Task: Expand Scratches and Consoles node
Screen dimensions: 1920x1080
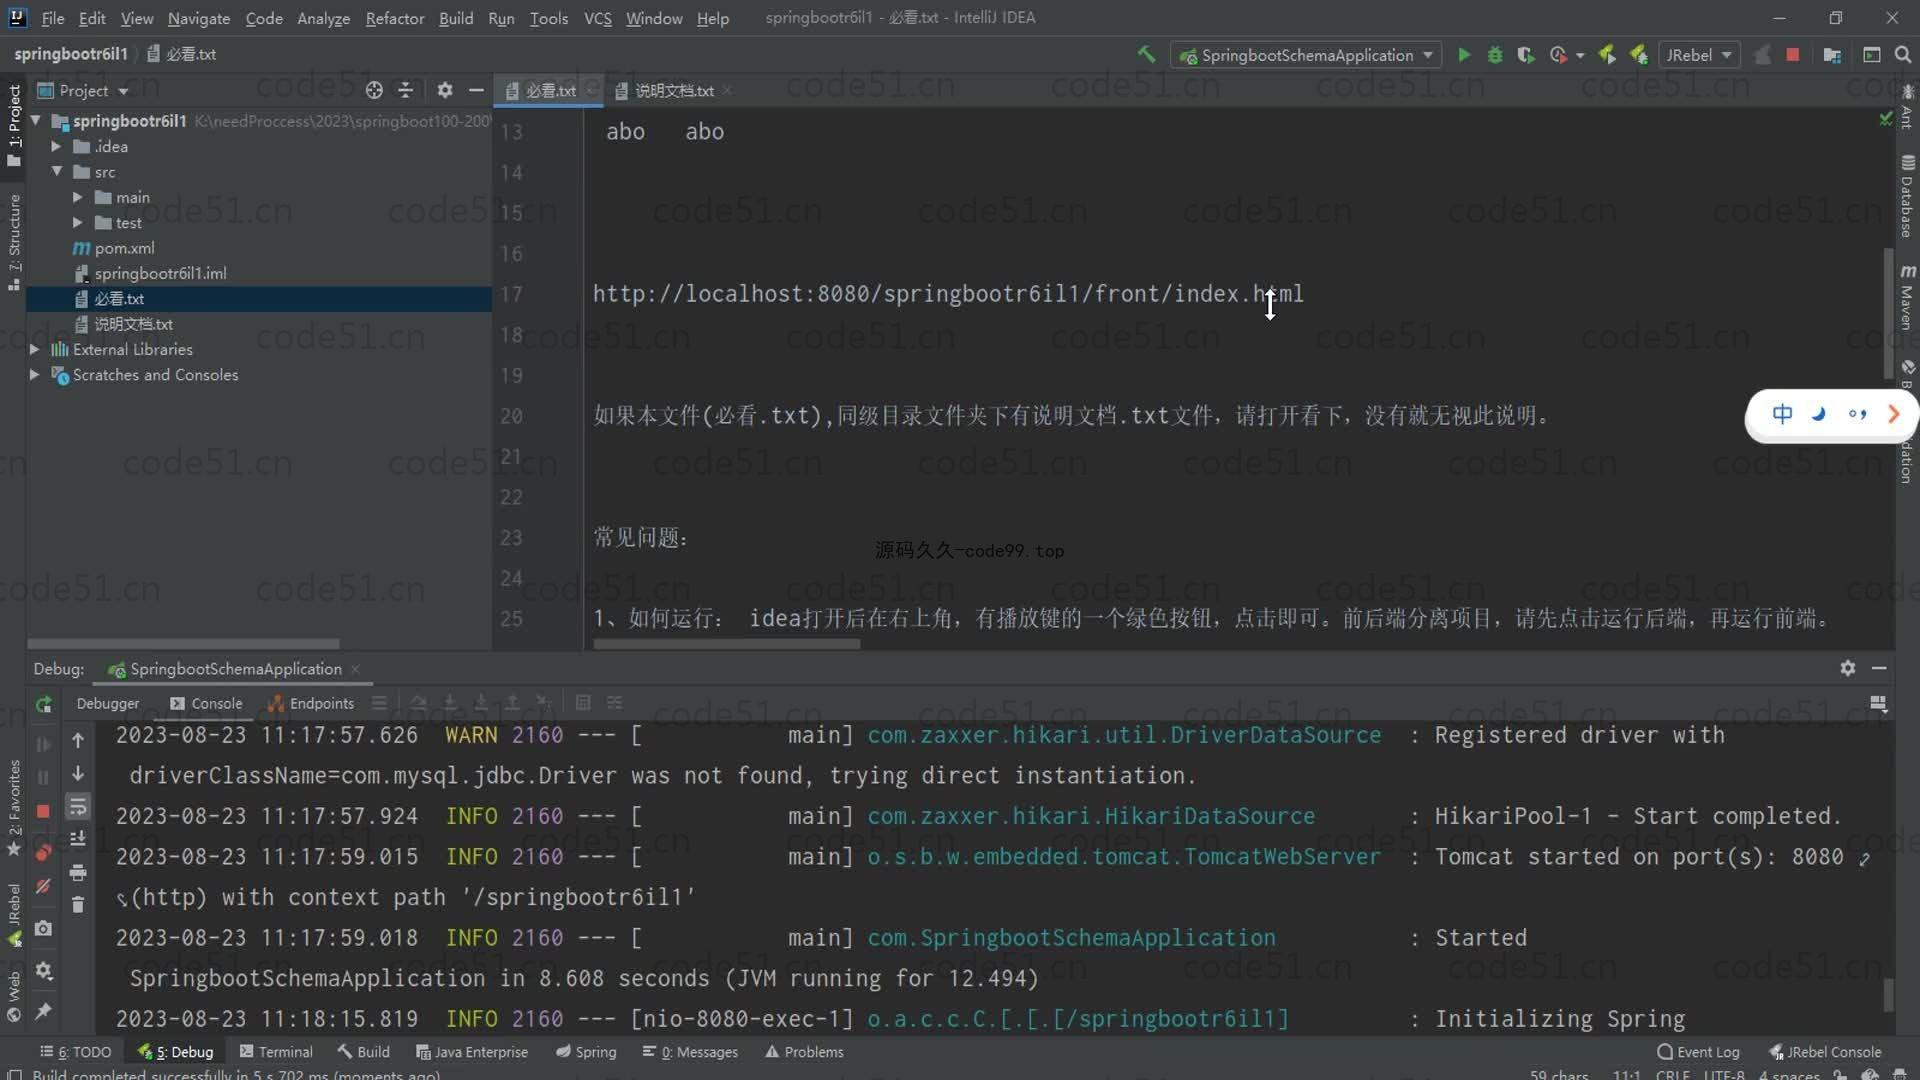Action: point(35,374)
